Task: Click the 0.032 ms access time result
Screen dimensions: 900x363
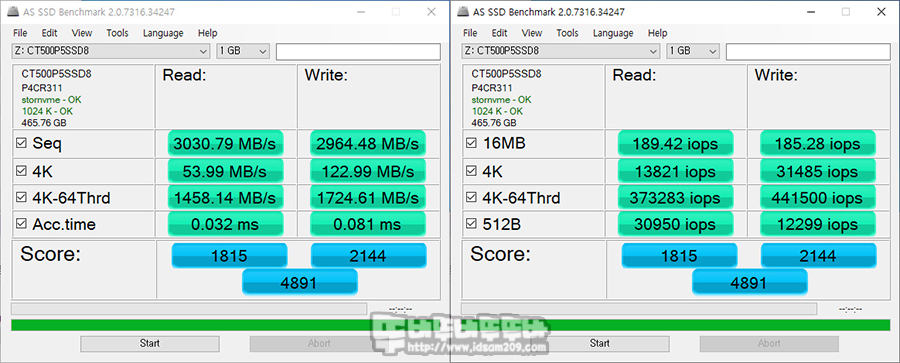Action: pyautogui.click(x=226, y=224)
